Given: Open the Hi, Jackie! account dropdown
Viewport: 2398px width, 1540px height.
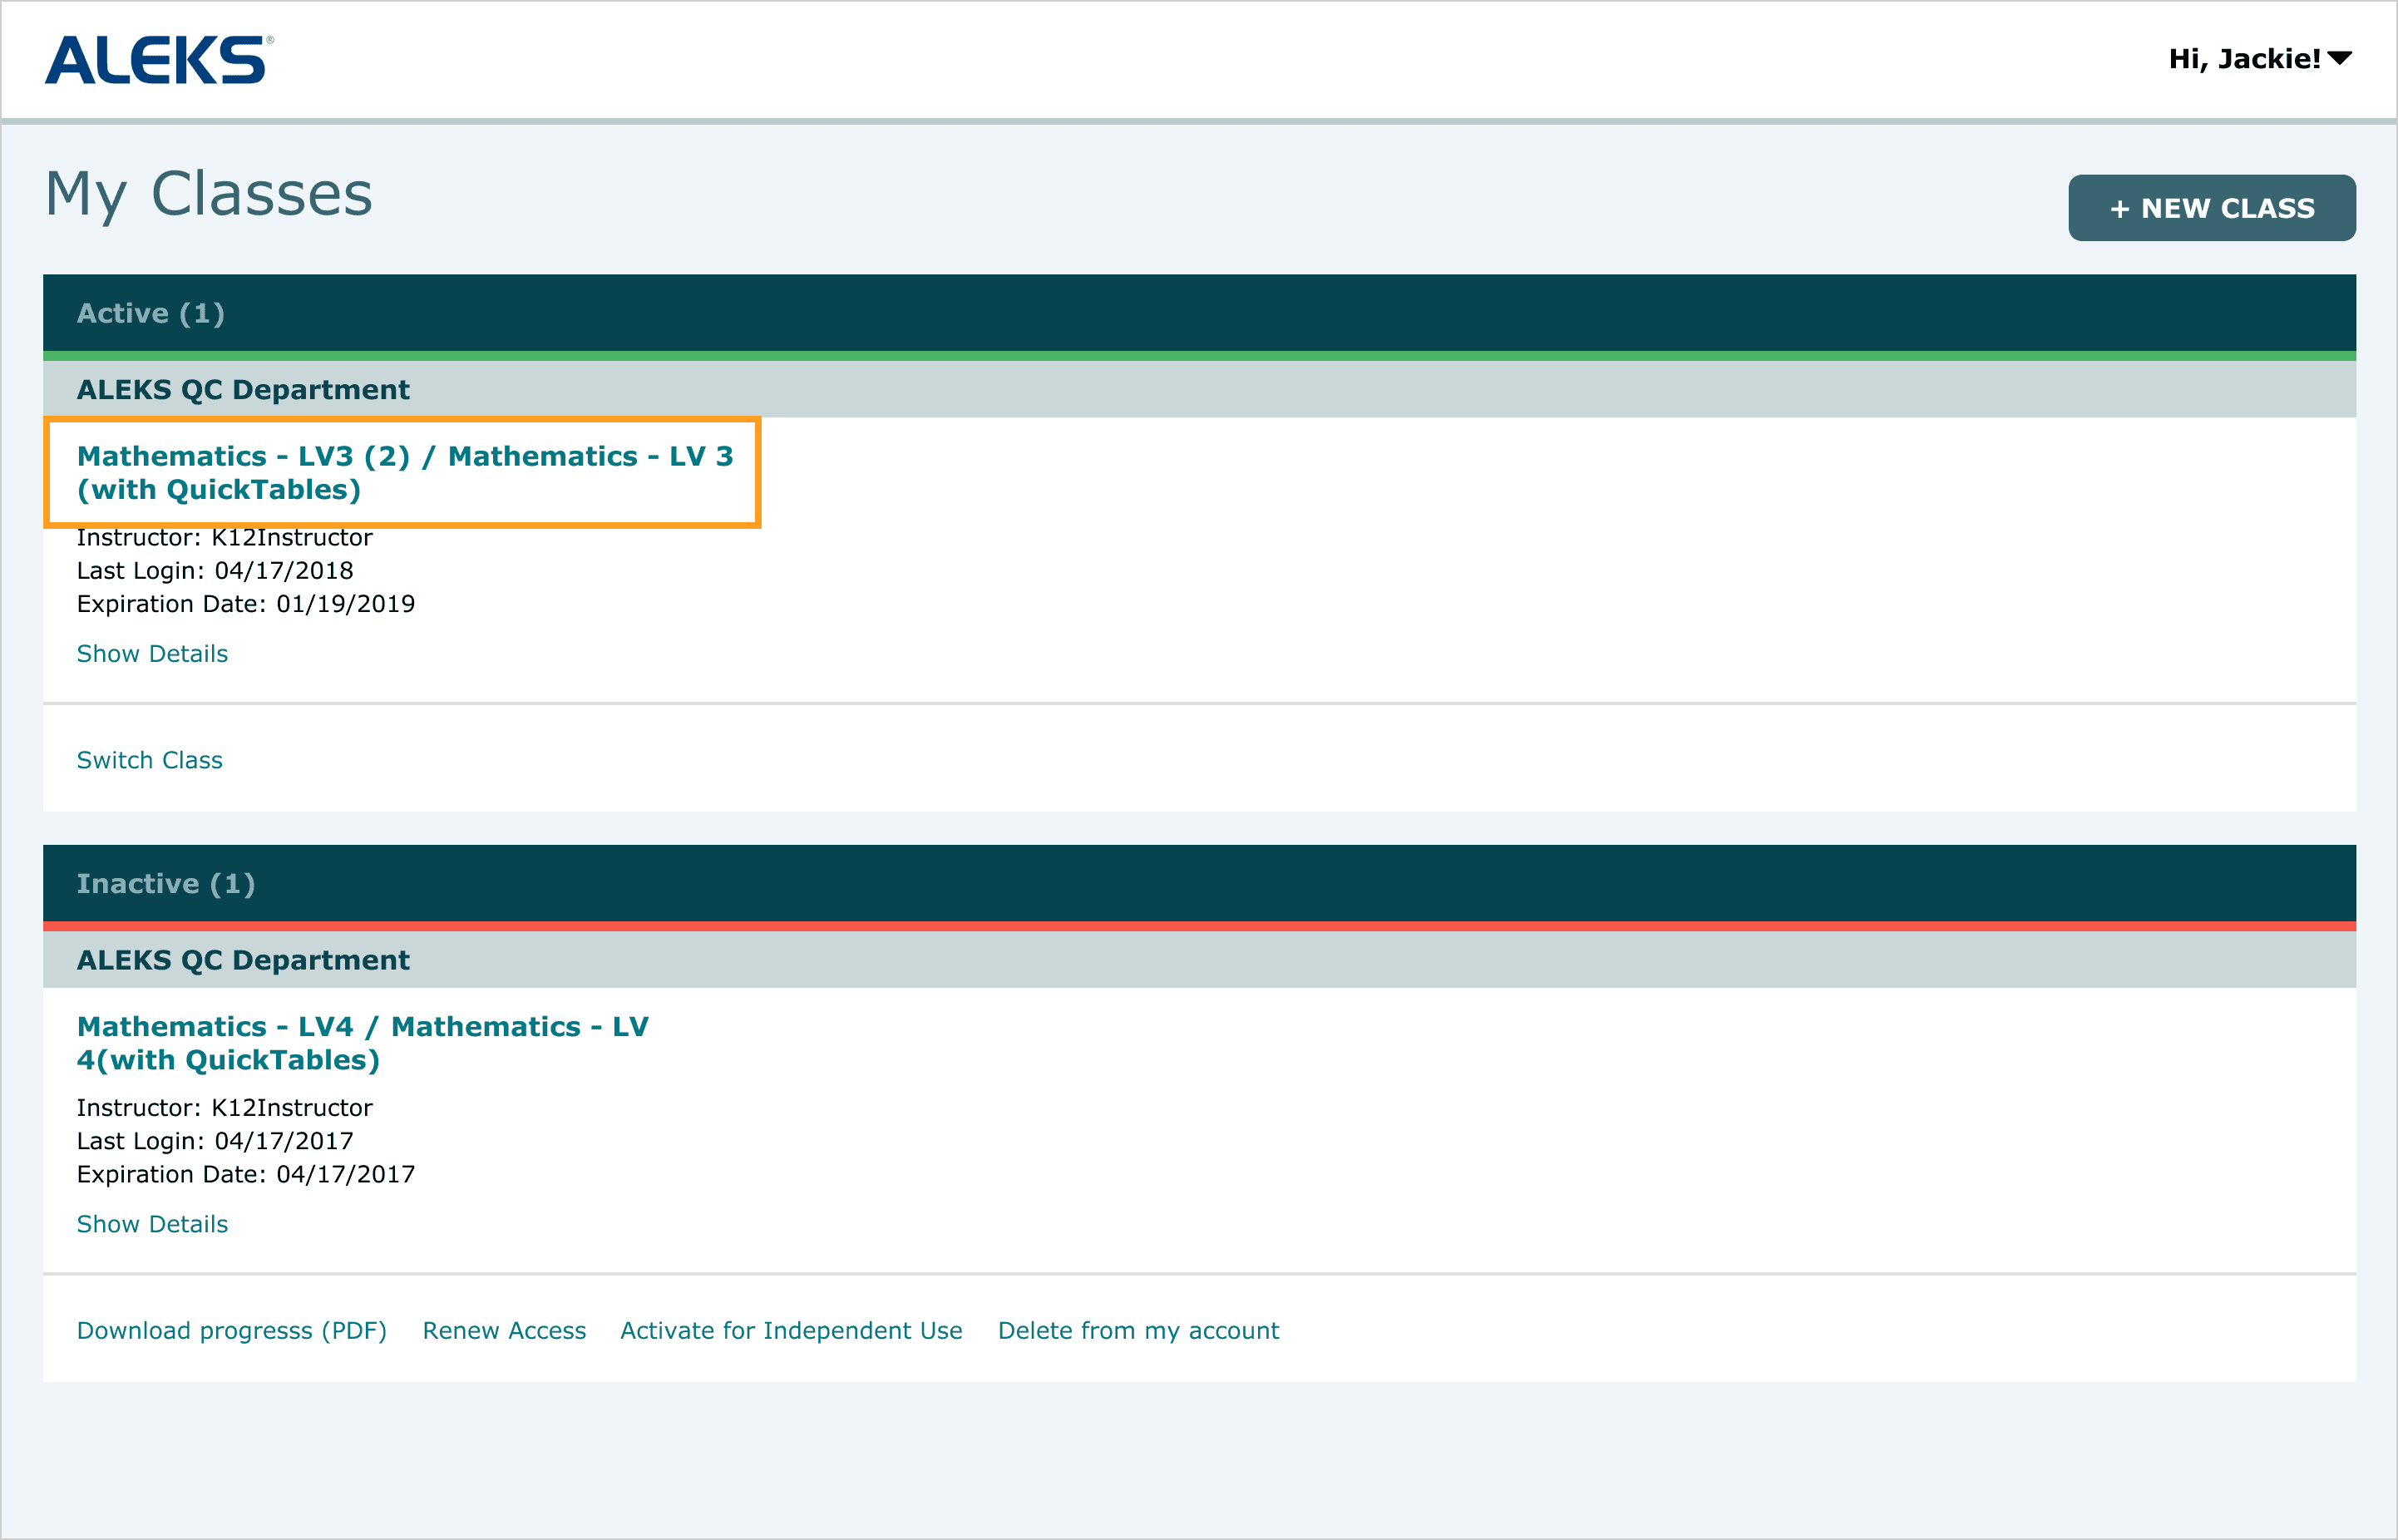Looking at the screenshot, I should pyautogui.click(x=2243, y=59).
